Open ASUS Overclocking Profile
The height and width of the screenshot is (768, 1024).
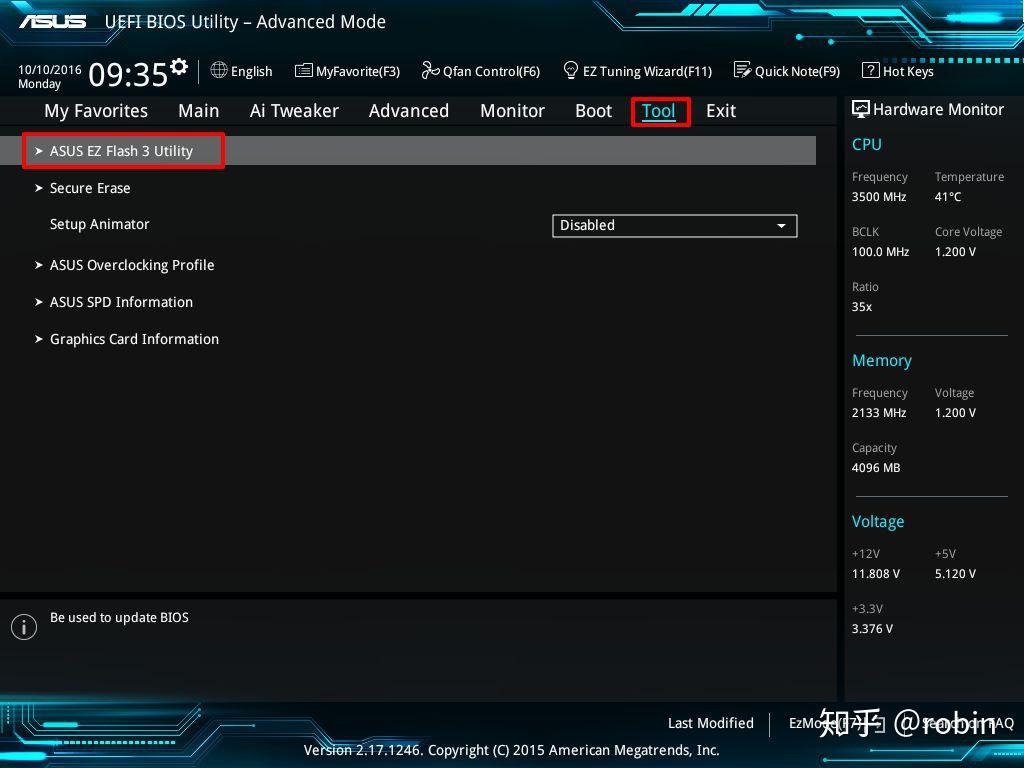pyautogui.click(x=132, y=265)
